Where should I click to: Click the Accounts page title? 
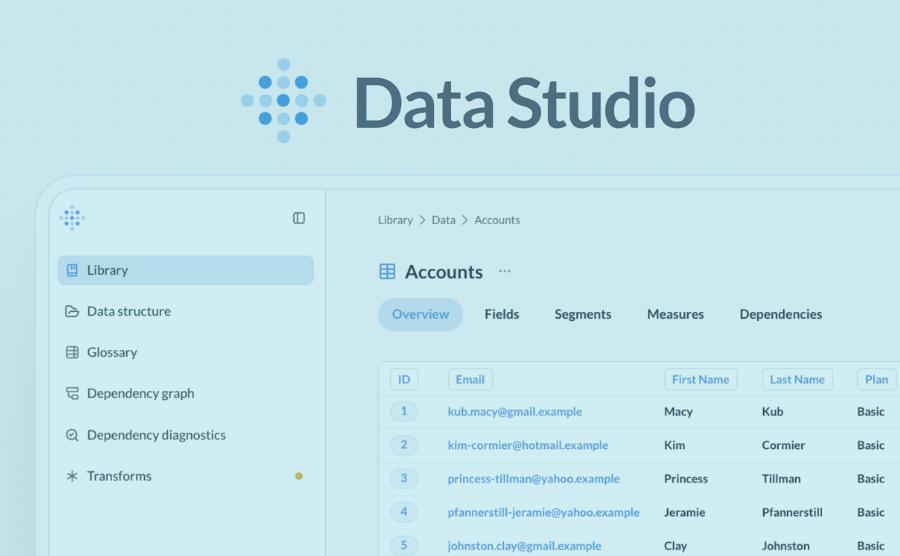(x=444, y=271)
